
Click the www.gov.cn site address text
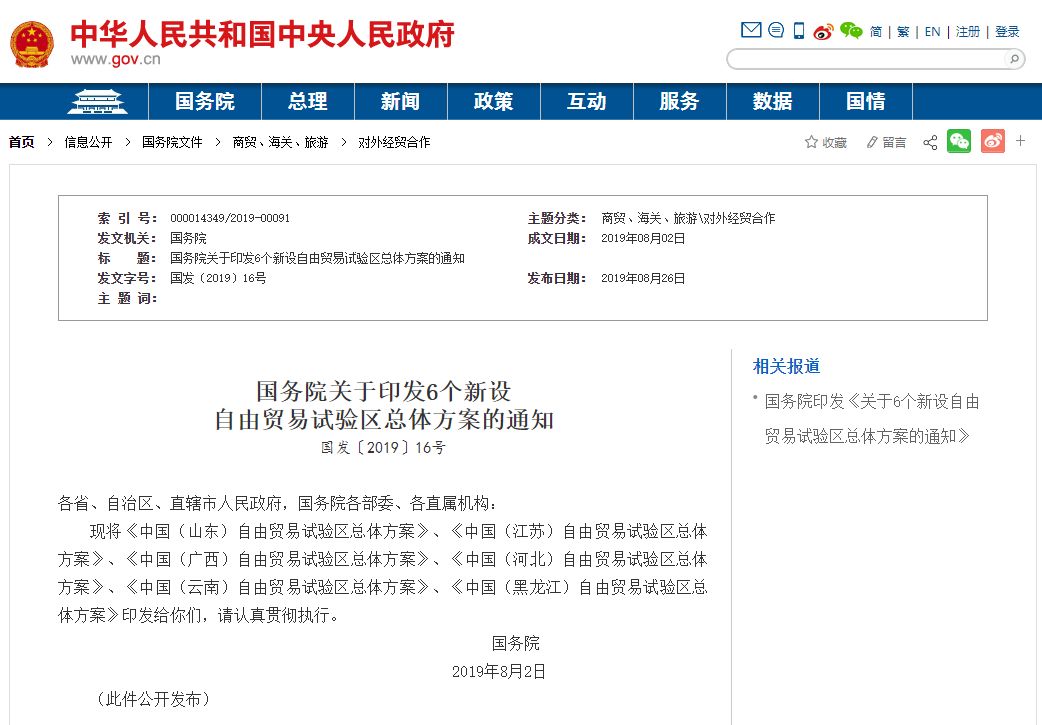click(x=116, y=59)
